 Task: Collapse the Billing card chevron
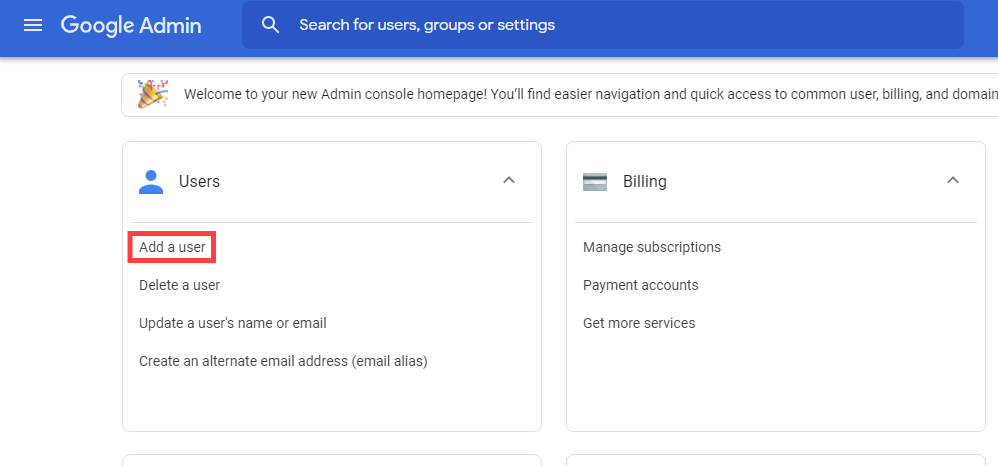[953, 180]
